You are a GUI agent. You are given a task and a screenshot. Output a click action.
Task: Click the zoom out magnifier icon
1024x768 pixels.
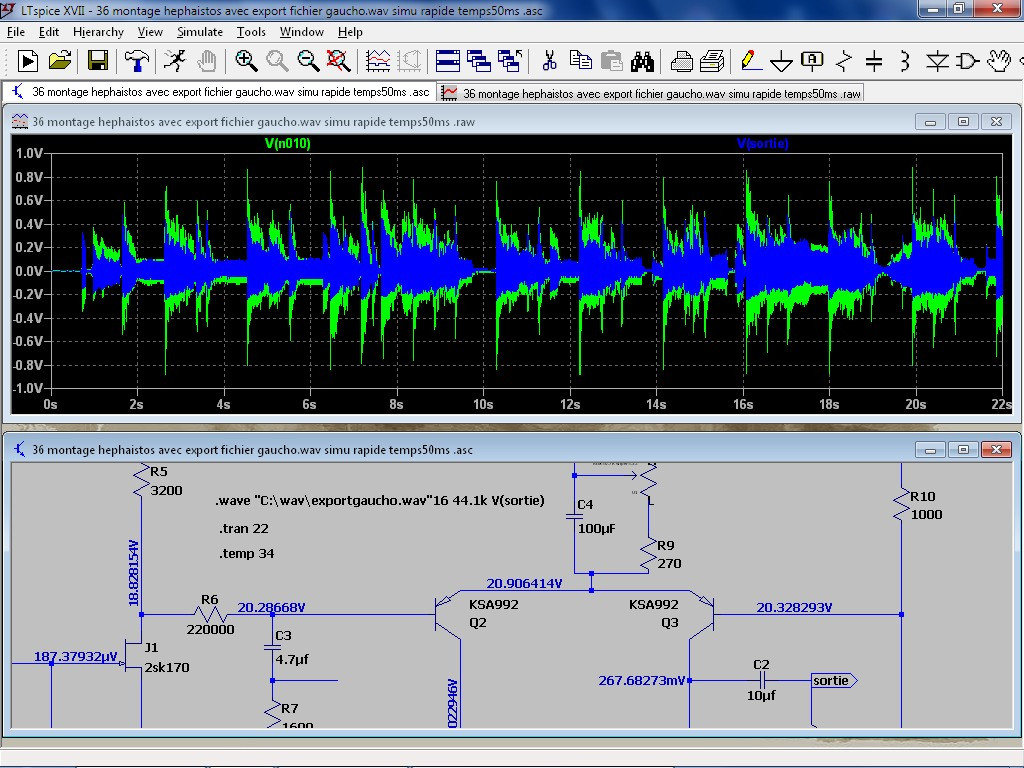click(x=309, y=62)
